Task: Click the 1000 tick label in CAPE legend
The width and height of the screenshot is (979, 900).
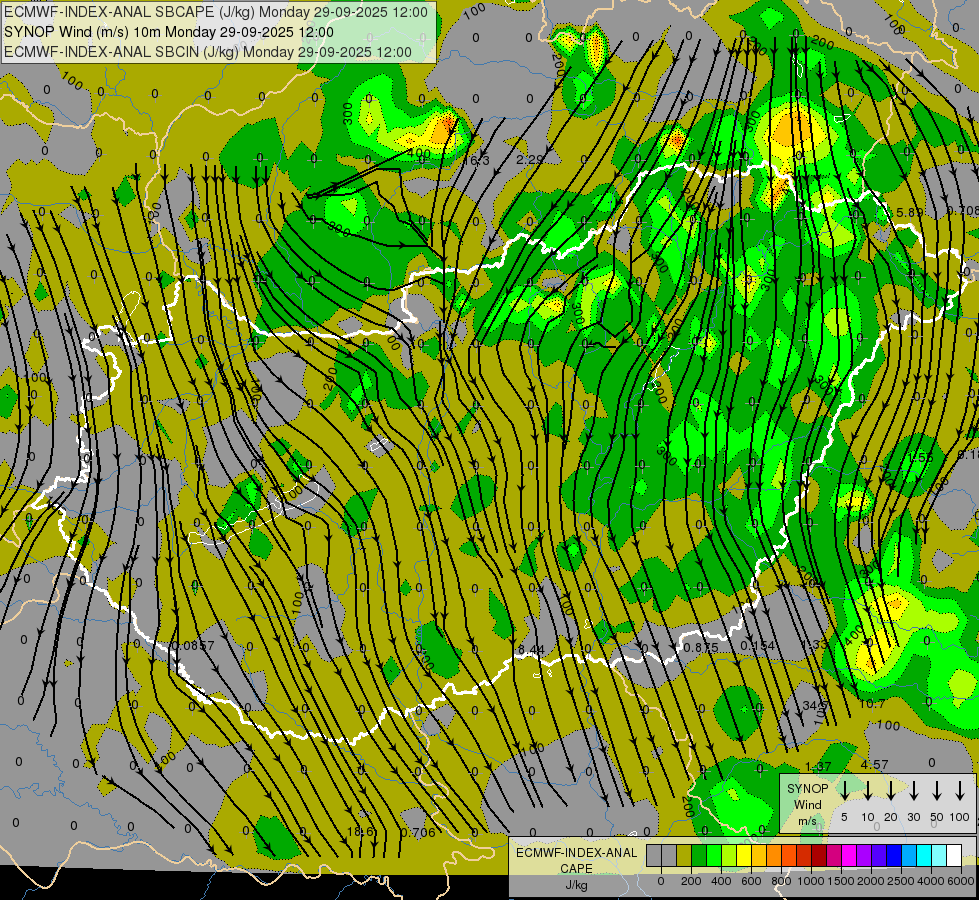Action: [812, 881]
